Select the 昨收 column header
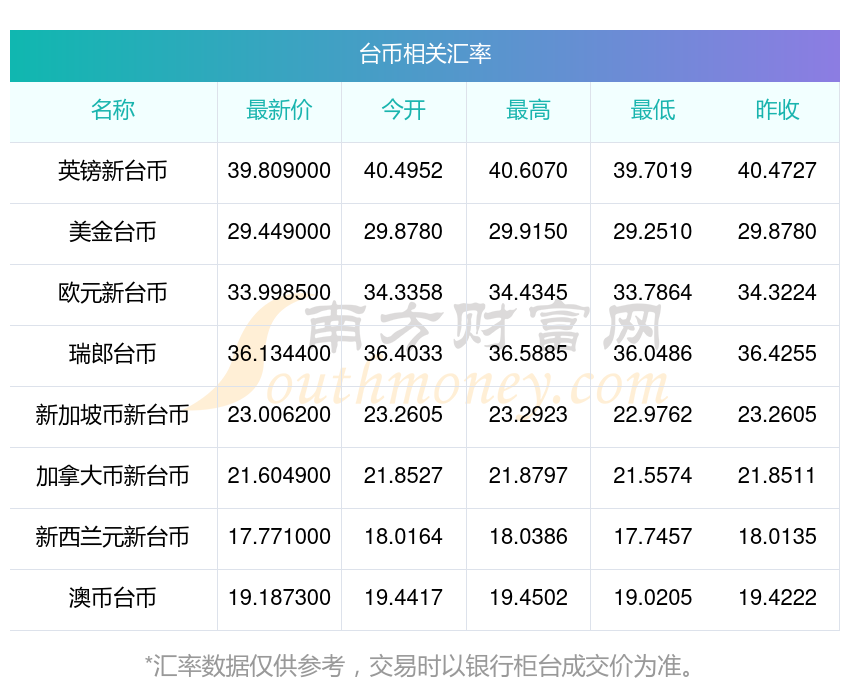Image resolution: width=850 pixels, height=698 pixels. click(777, 110)
